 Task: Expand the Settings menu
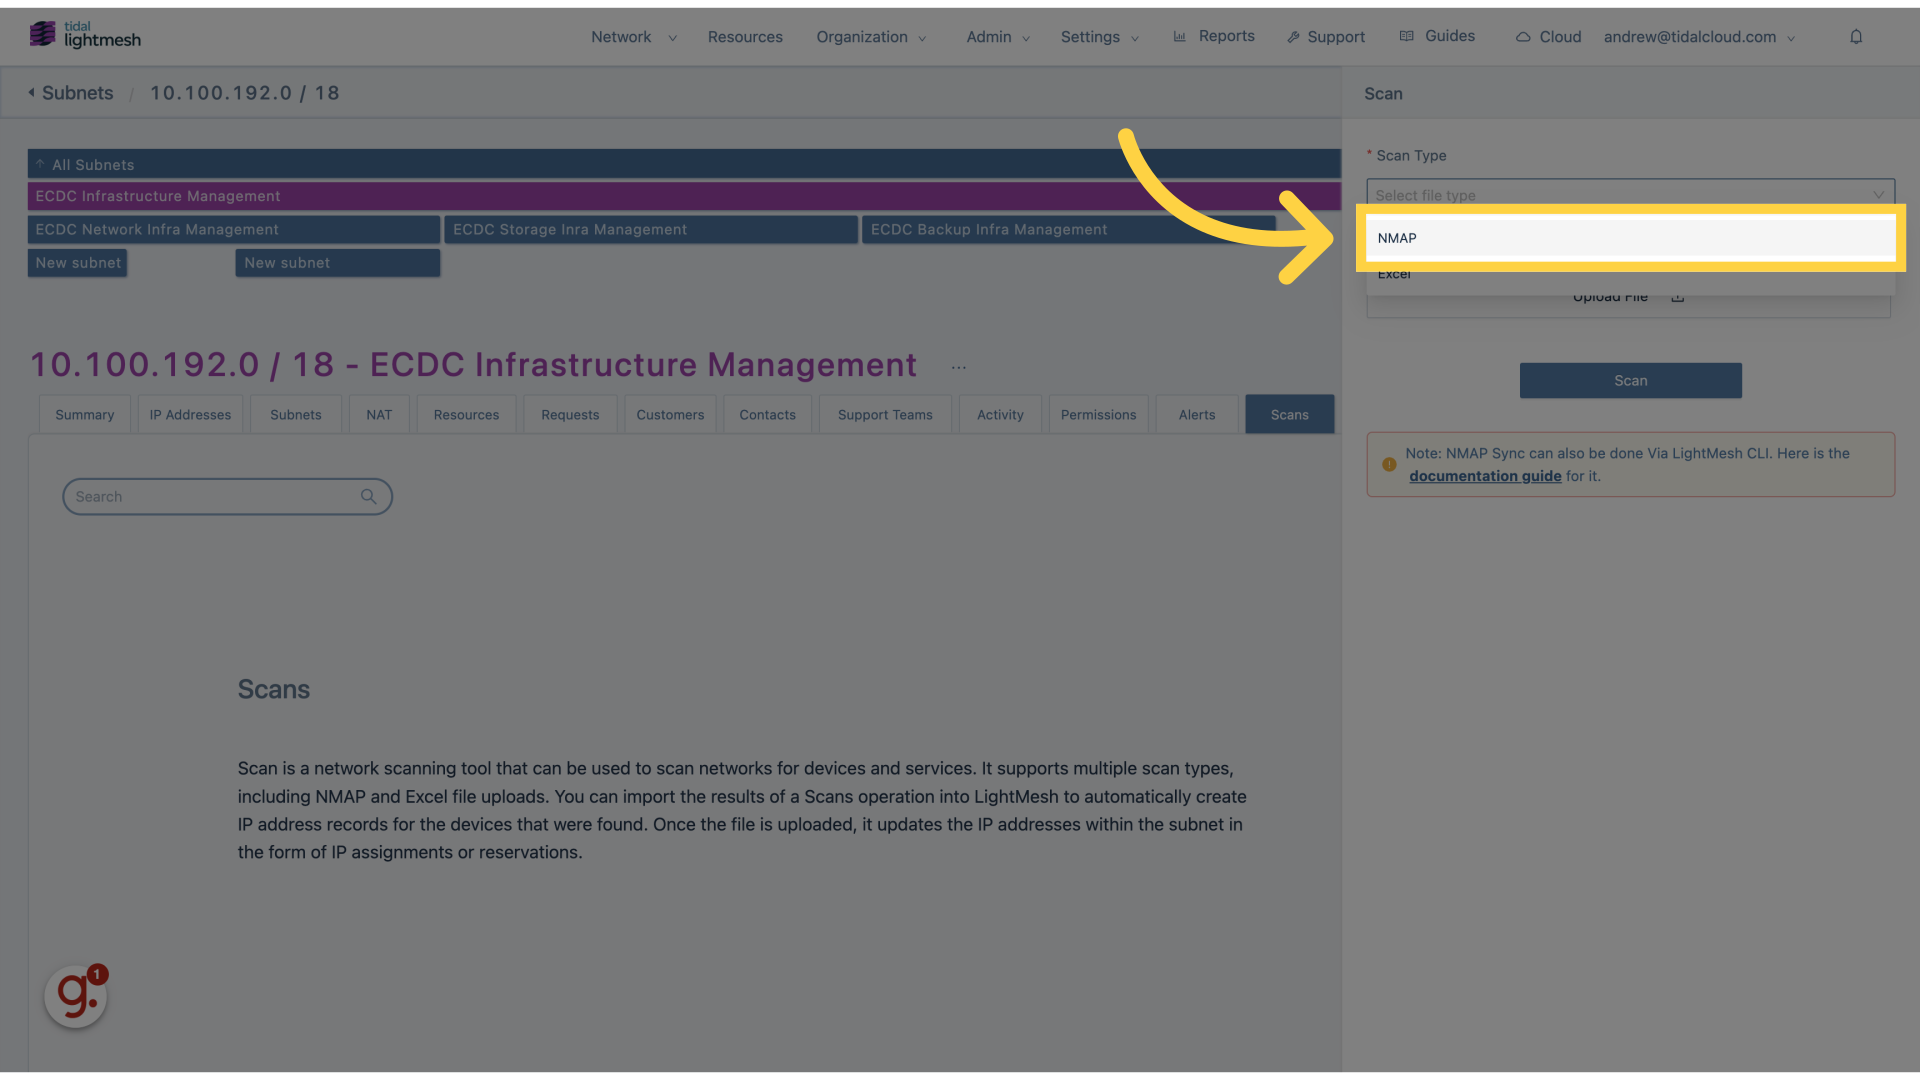point(1099,37)
